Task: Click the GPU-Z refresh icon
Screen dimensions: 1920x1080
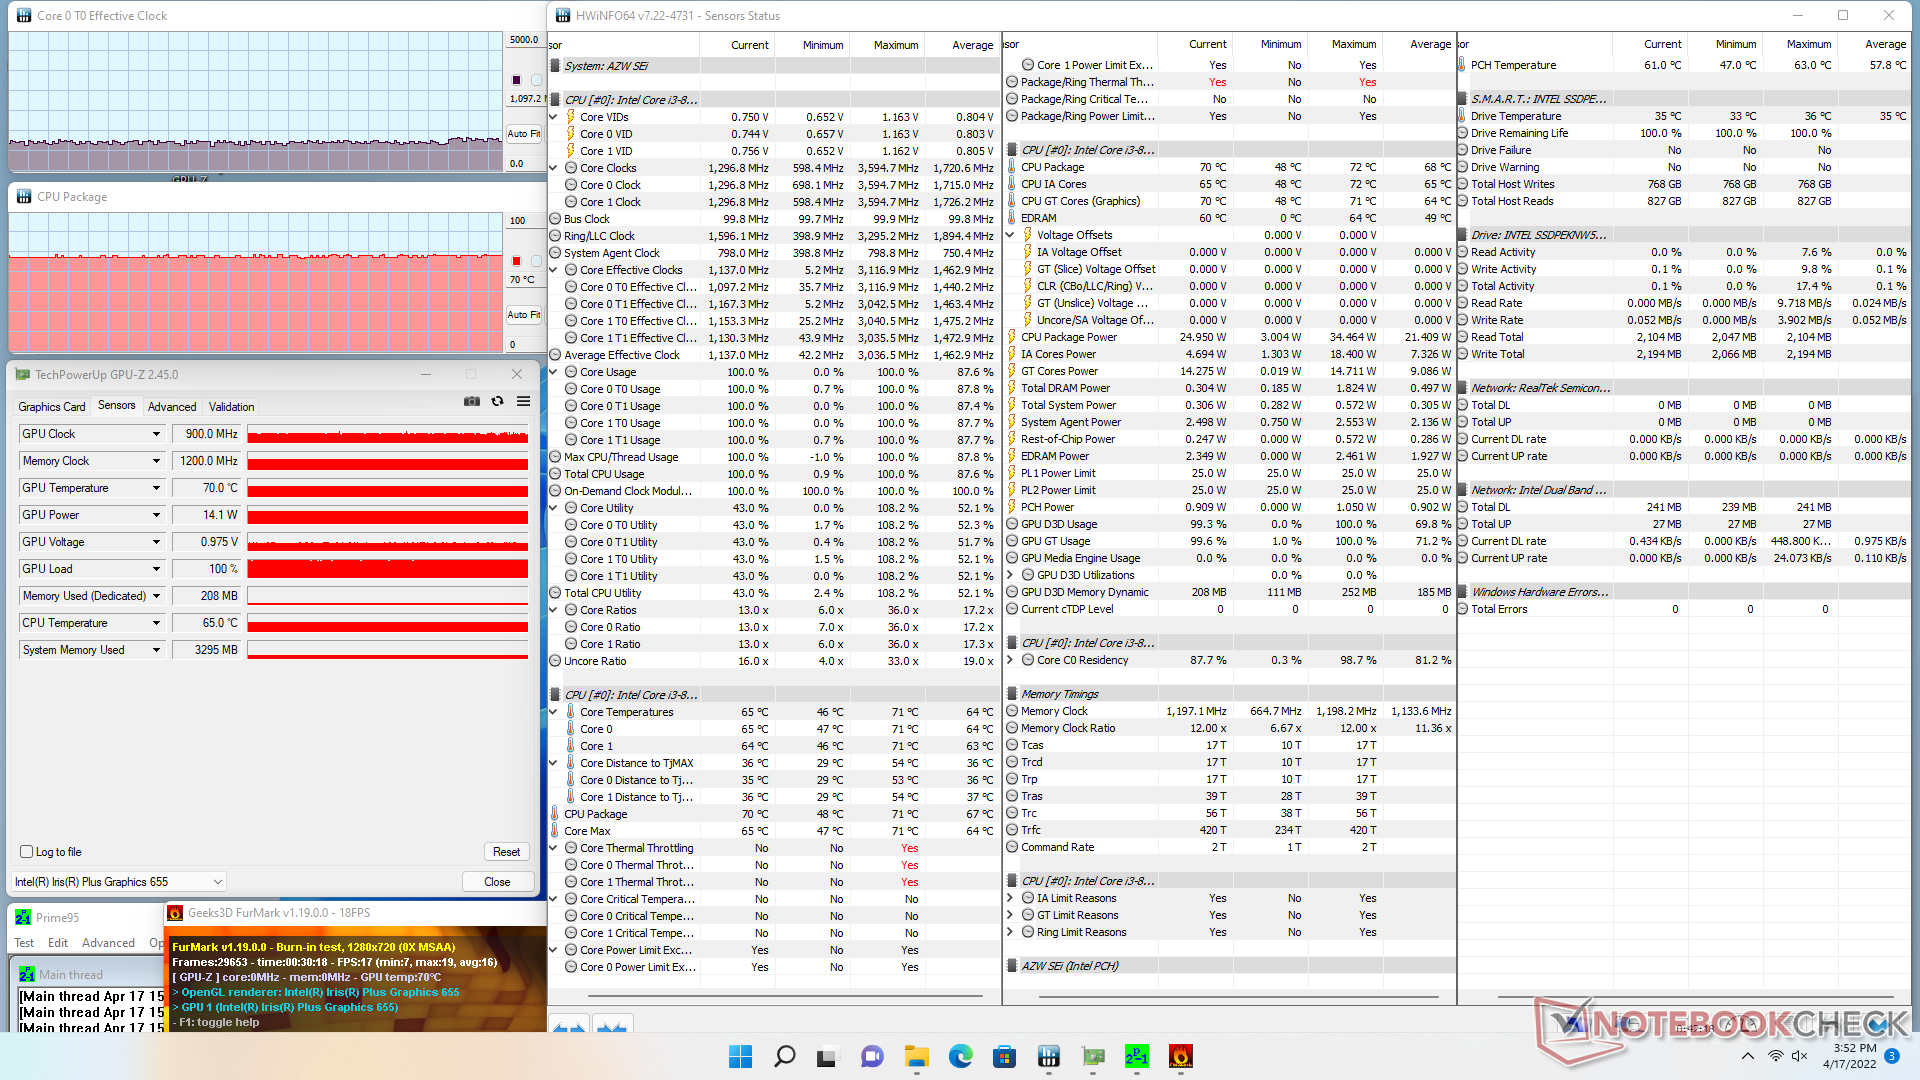Action: (x=497, y=401)
